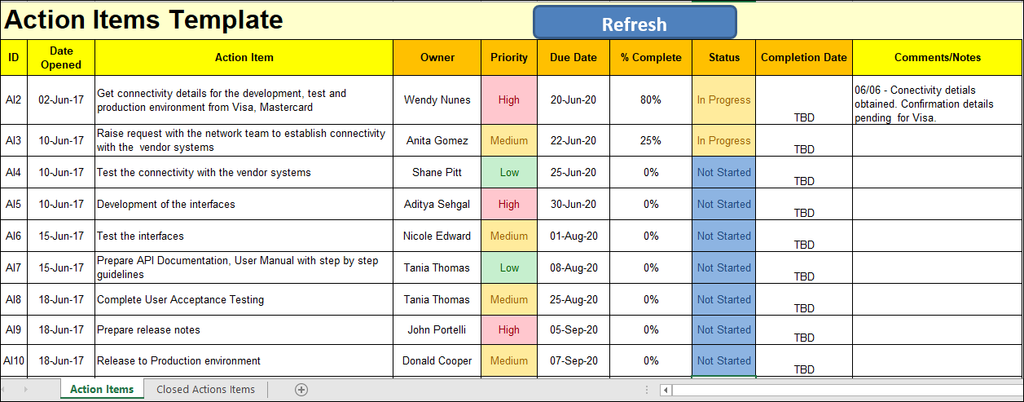Select the Low priority cell for AI4
Screen dimensions: 1024x402
point(509,173)
